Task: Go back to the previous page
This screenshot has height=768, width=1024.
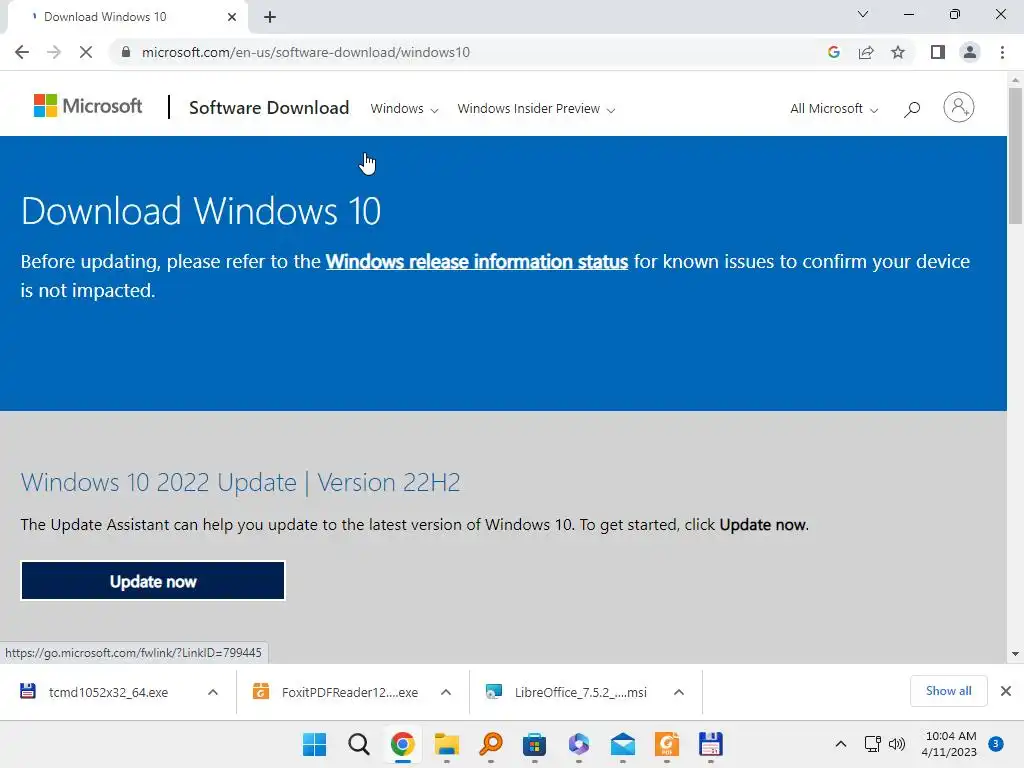Action: [x=22, y=52]
